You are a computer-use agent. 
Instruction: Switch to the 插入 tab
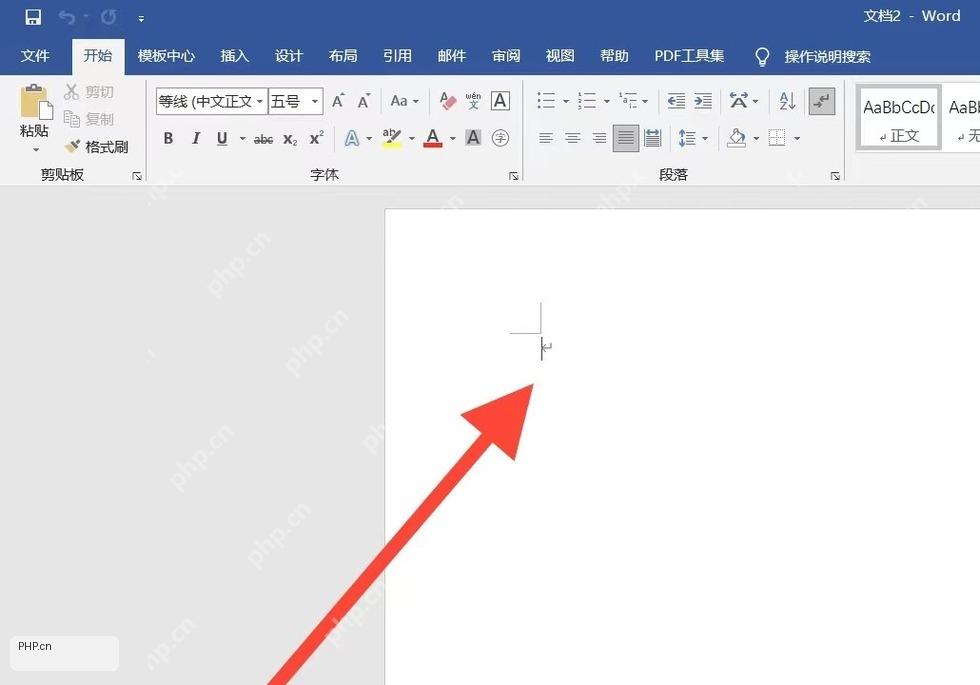tap(234, 56)
